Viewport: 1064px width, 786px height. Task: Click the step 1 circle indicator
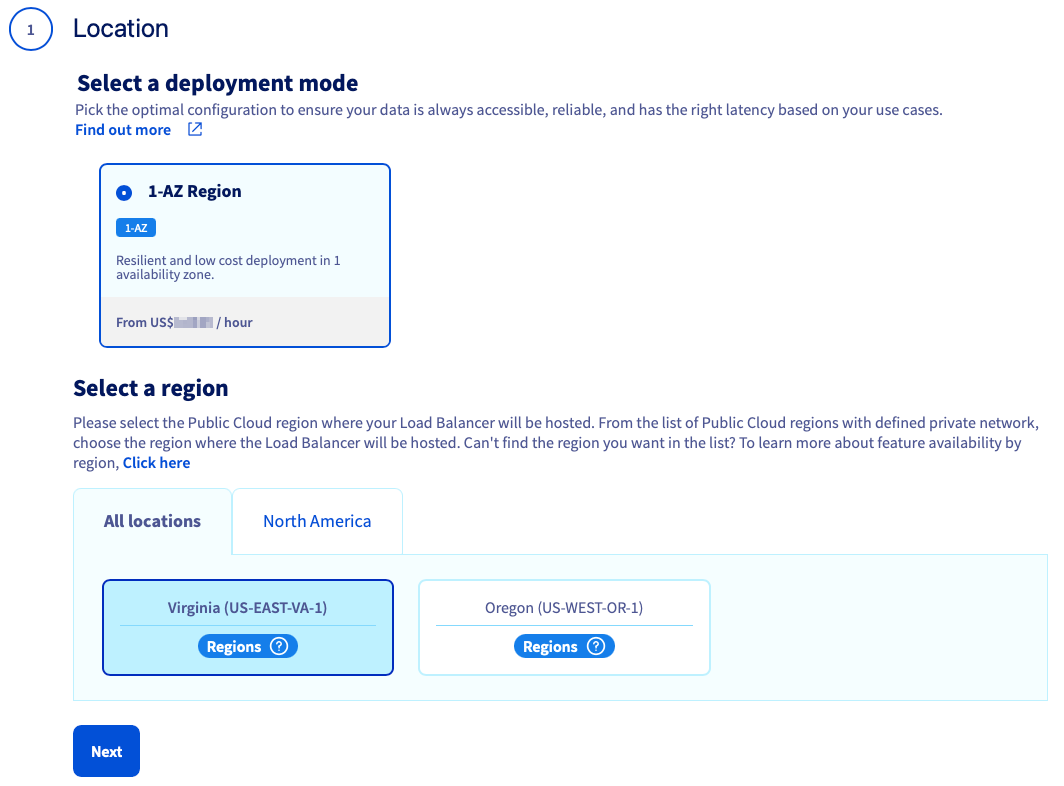click(x=31, y=29)
